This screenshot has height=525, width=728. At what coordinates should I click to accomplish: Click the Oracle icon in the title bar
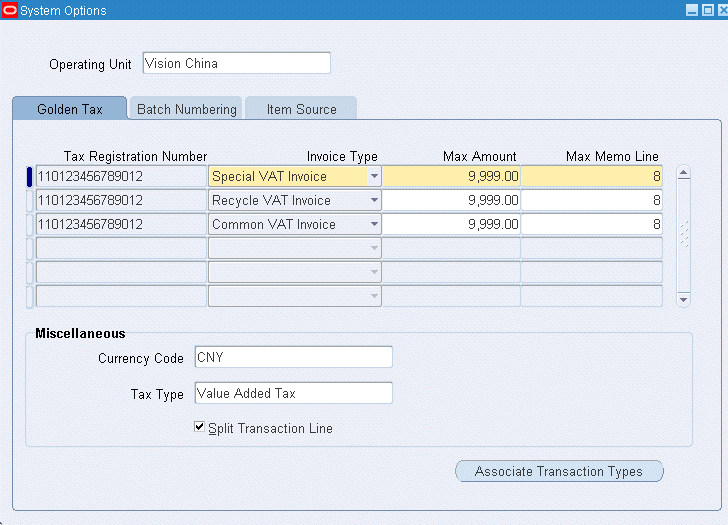pos(9,10)
